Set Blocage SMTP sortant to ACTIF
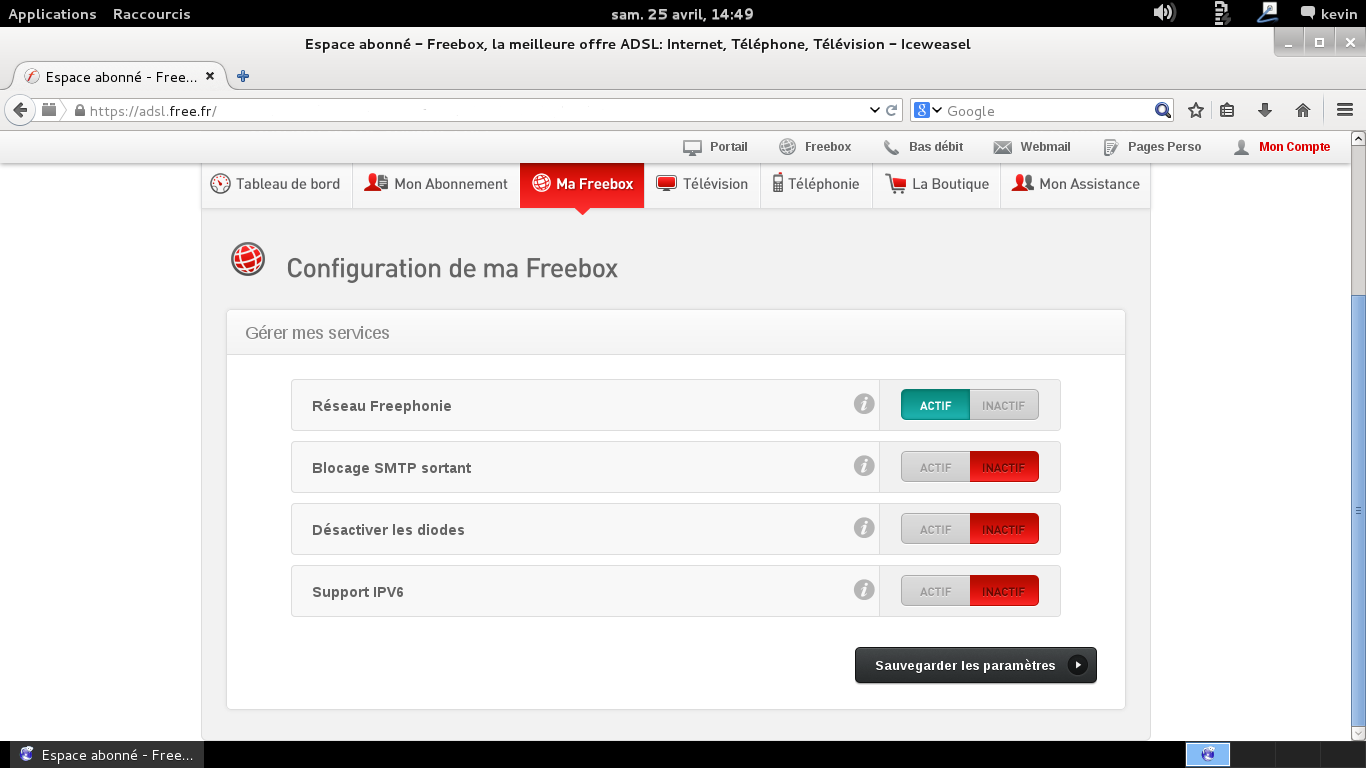Image resolution: width=1366 pixels, height=768 pixels. pos(935,467)
